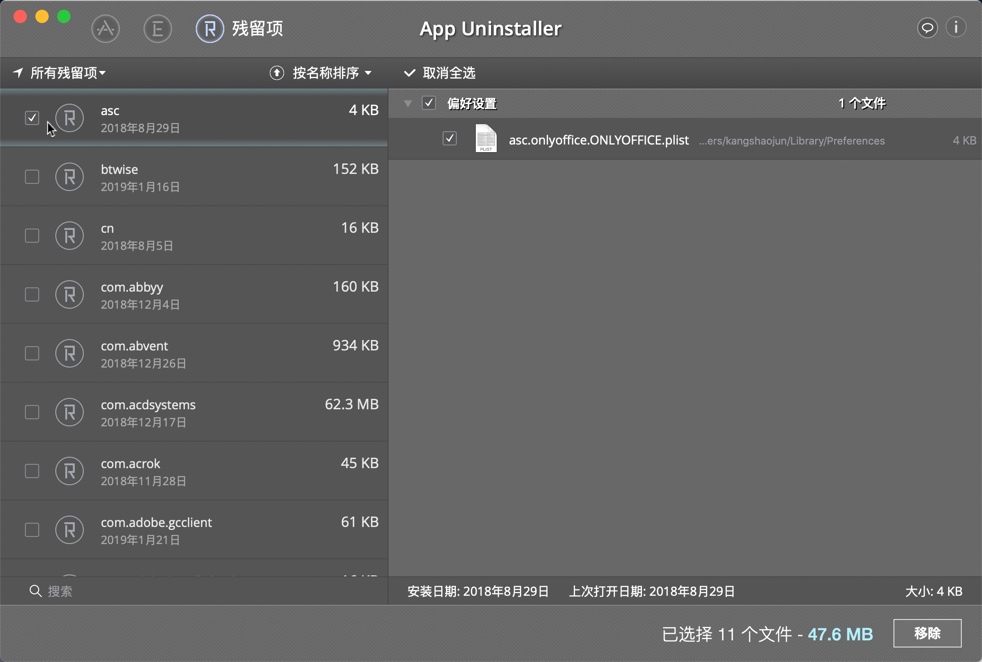Viewport: 982px width, 662px height.
Task: Click the info (i) icon at top right
Action: (x=957, y=28)
